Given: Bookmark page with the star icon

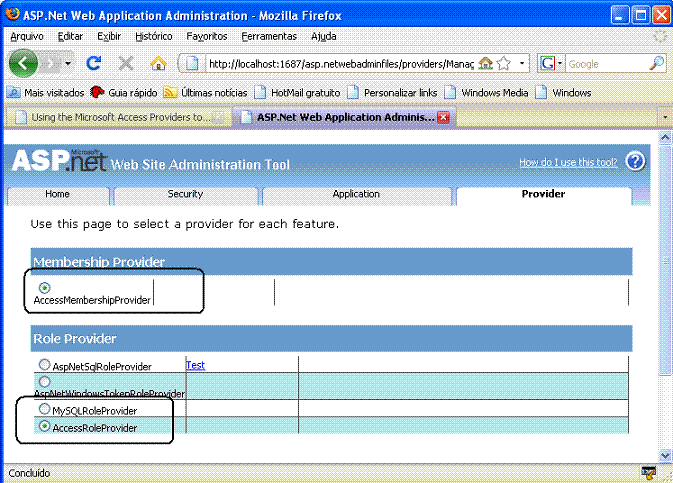Looking at the screenshot, I should (503, 64).
